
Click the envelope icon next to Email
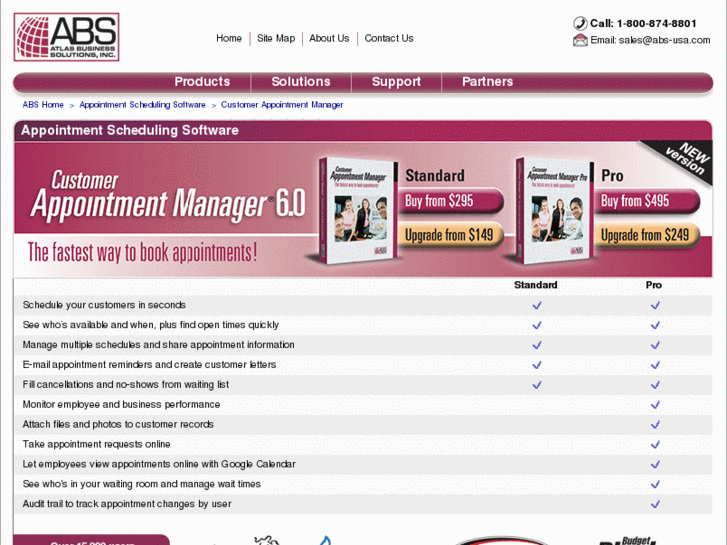click(x=580, y=40)
